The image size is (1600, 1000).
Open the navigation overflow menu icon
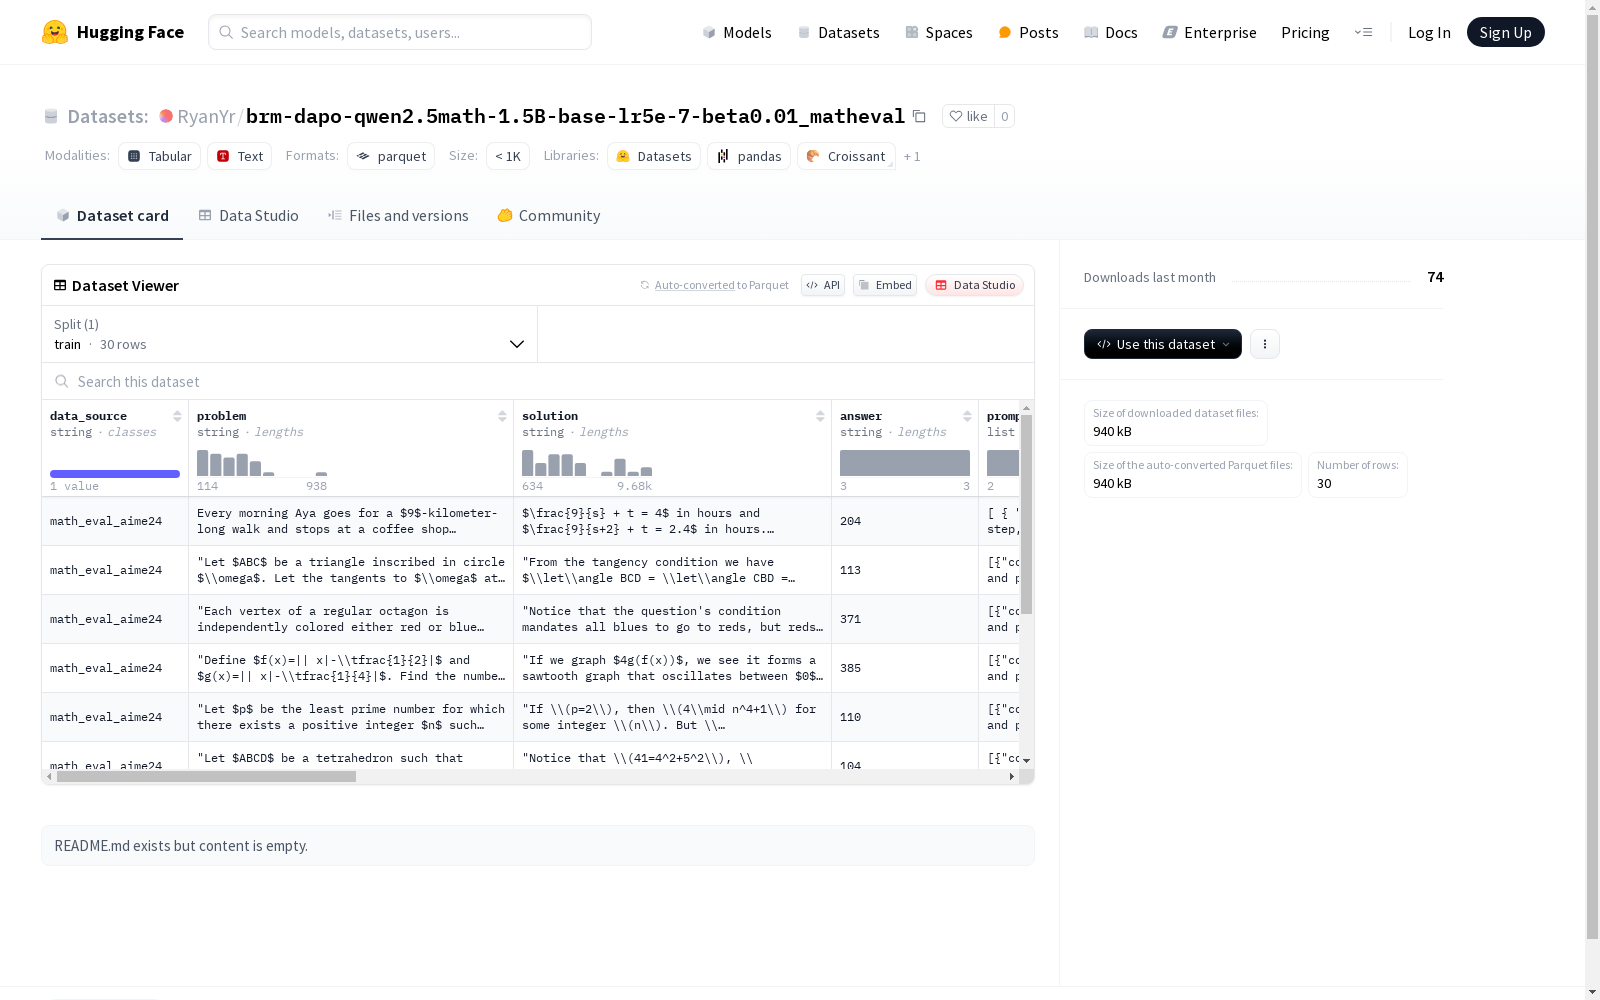click(1363, 32)
